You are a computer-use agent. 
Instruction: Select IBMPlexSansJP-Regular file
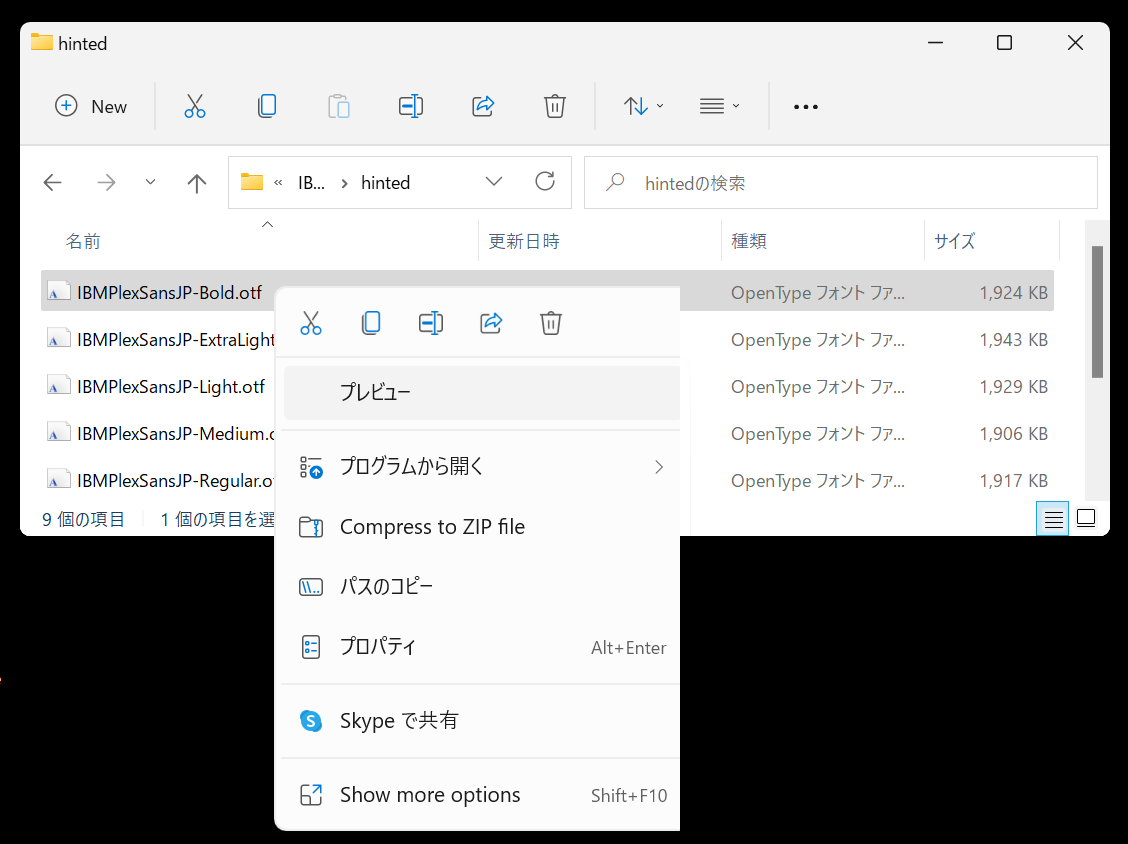pyautogui.click(x=176, y=481)
